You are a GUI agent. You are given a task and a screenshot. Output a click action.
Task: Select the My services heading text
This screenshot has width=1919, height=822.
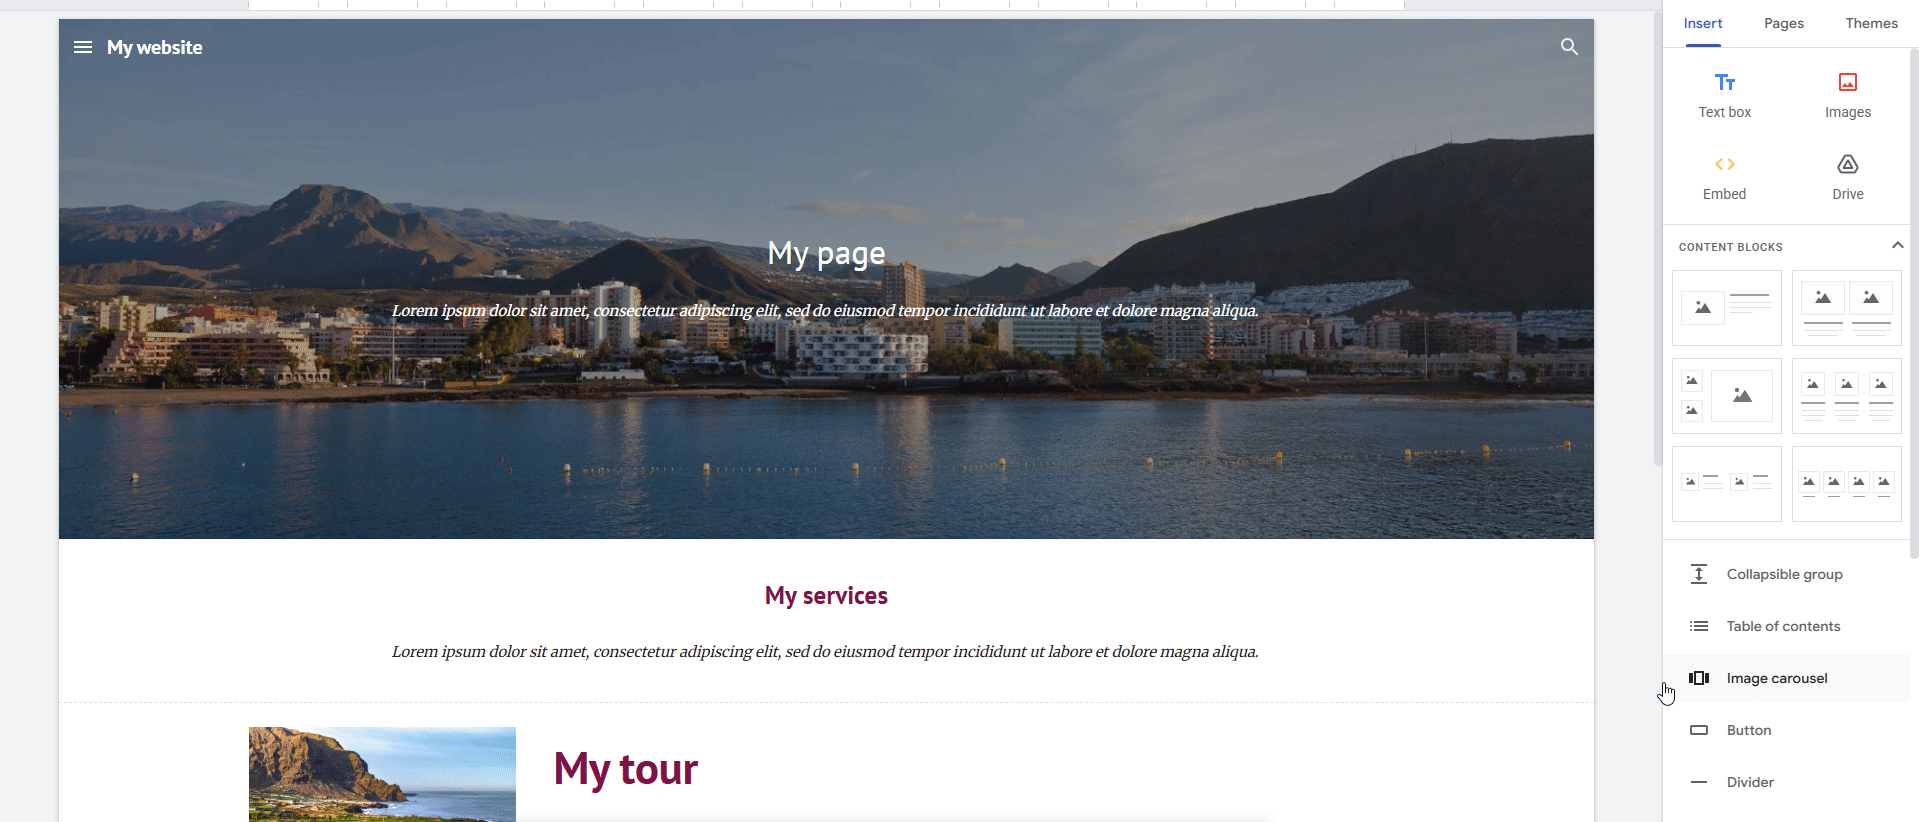pos(826,596)
